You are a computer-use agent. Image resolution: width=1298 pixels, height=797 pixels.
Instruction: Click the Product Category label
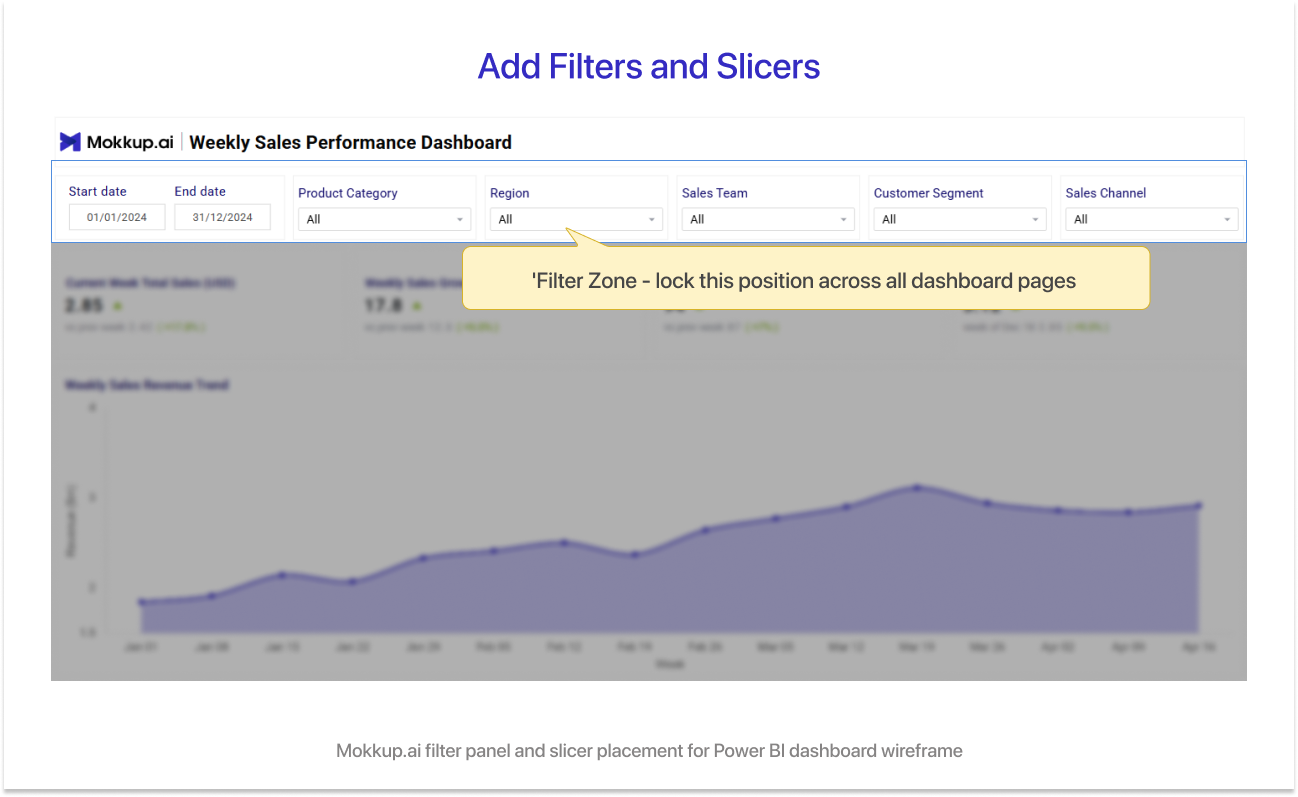point(348,193)
